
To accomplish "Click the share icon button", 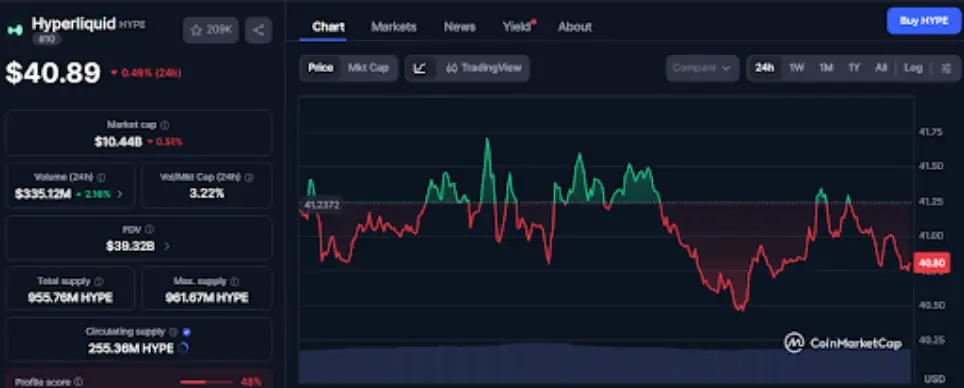I will point(258,30).
